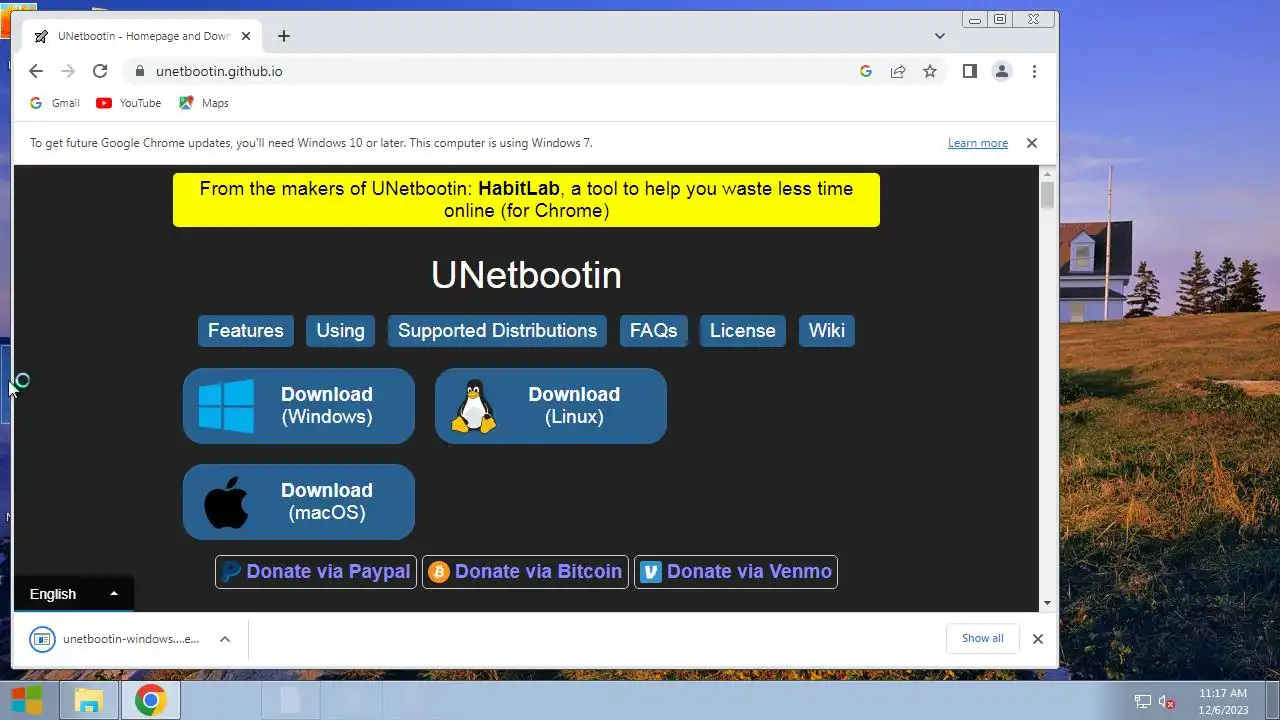Donate via Paypal
1280x720 pixels.
316,572
